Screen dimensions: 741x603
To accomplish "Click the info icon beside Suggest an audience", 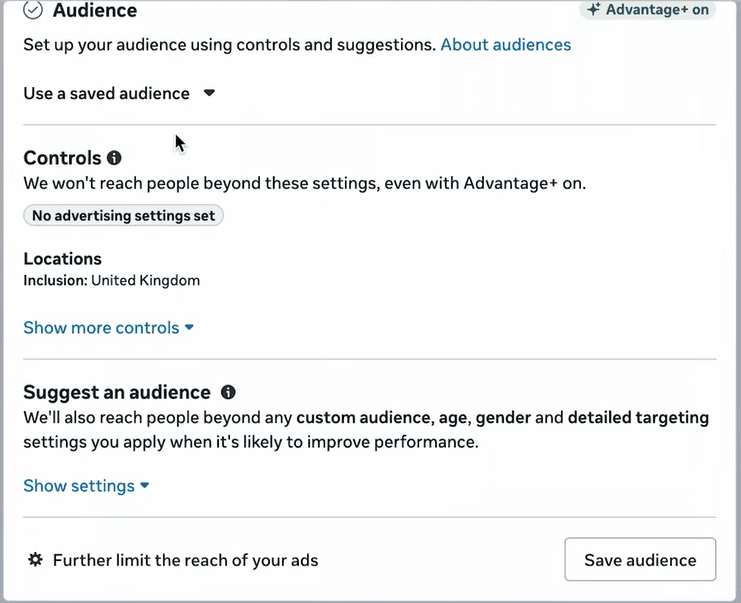I will [x=228, y=392].
